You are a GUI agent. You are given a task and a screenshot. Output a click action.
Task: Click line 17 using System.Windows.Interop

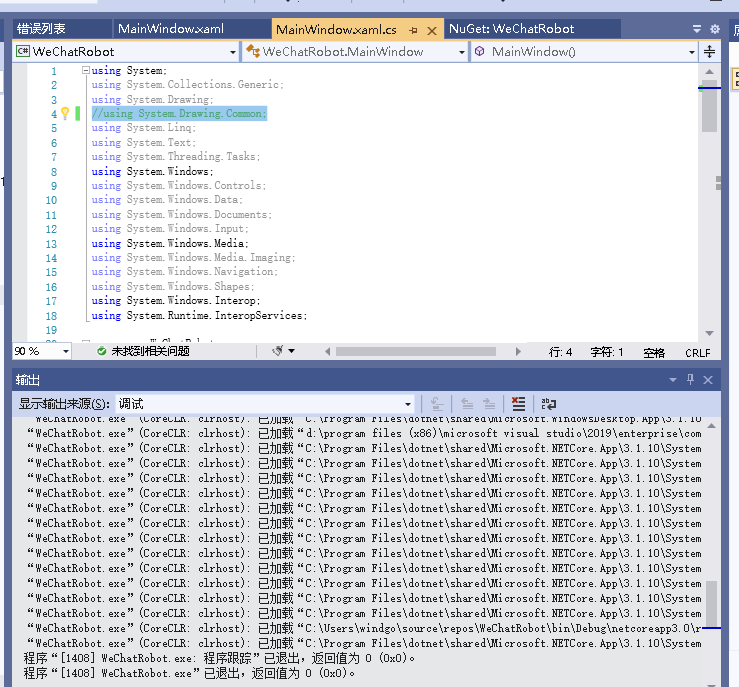coord(175,301)
